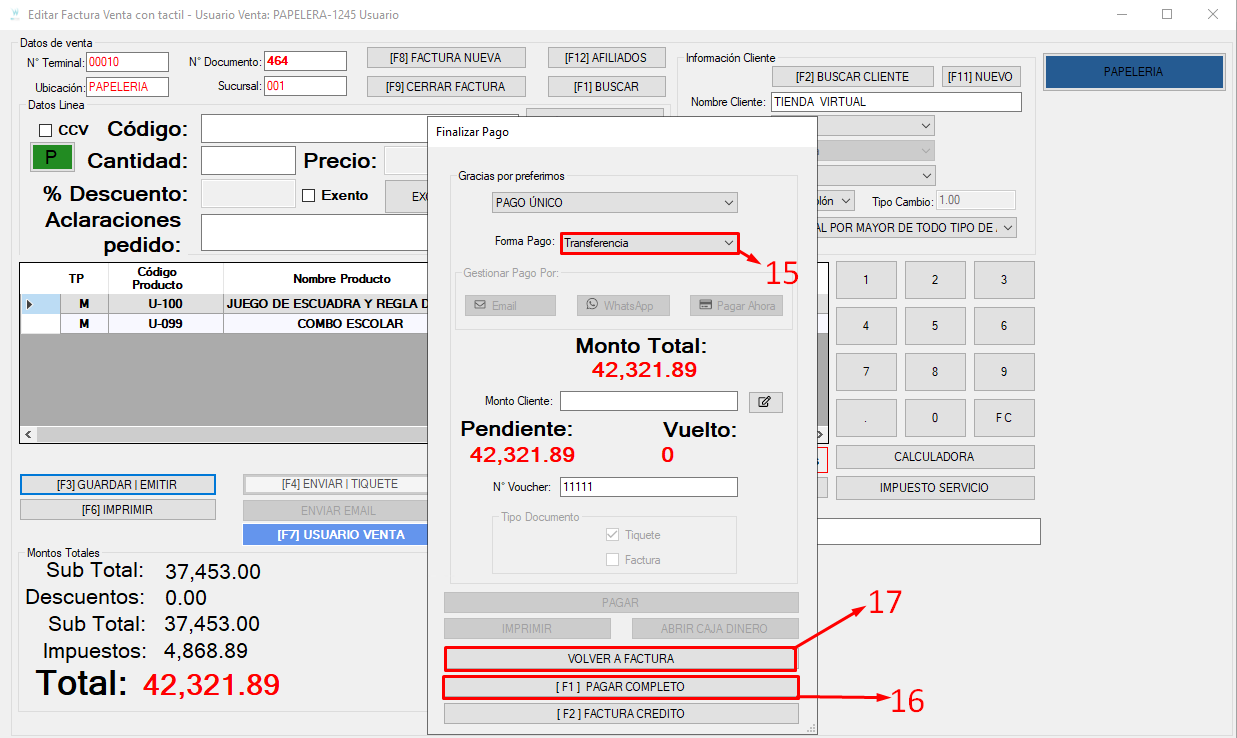Image resolution: width=1237 pixels, height=738 pixels.
Task: Click ABRIR CAJA DINERO button
Action: [715, 629]
